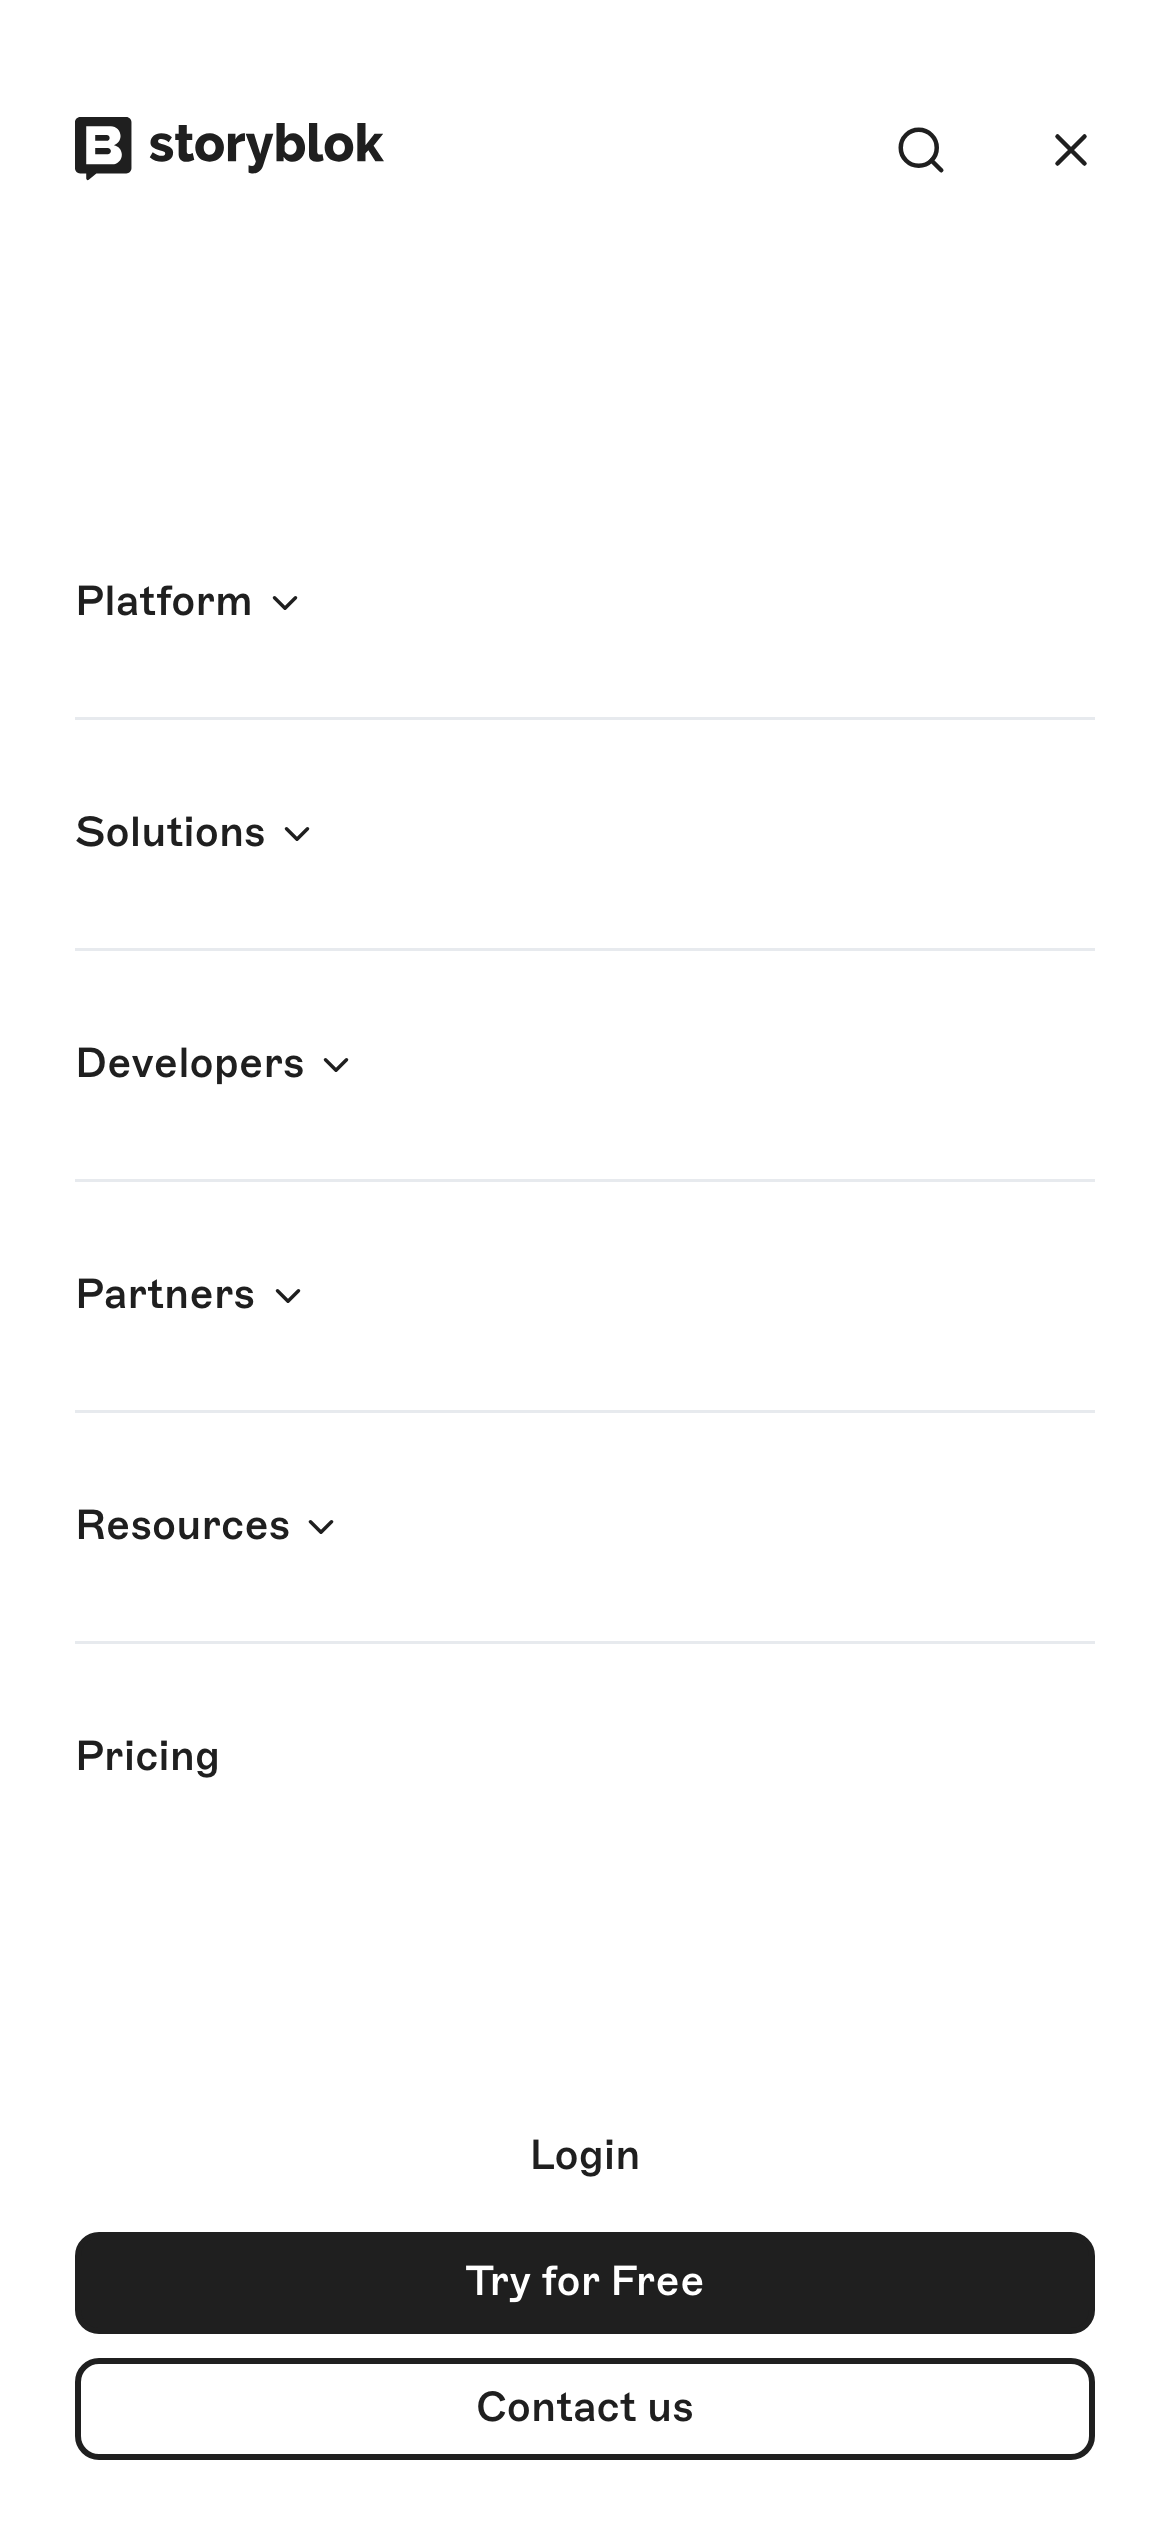Close the navigation menu with X

1070,151
